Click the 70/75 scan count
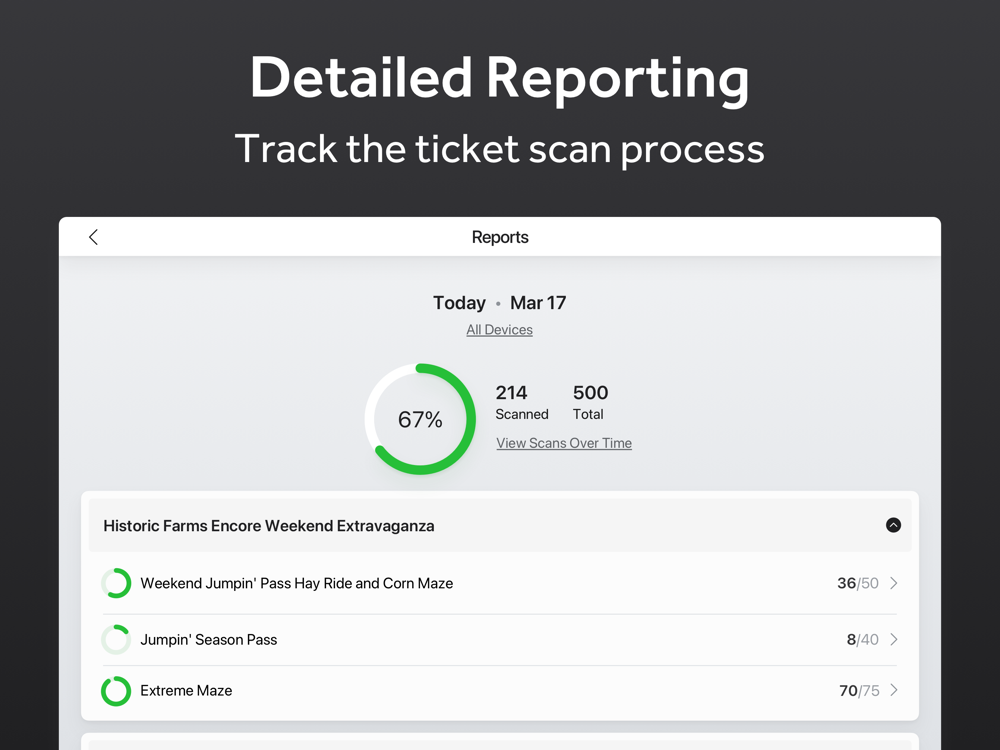The height and width of the screenshot is (750, 1000). pyautogui.click(x=859, y=691)
